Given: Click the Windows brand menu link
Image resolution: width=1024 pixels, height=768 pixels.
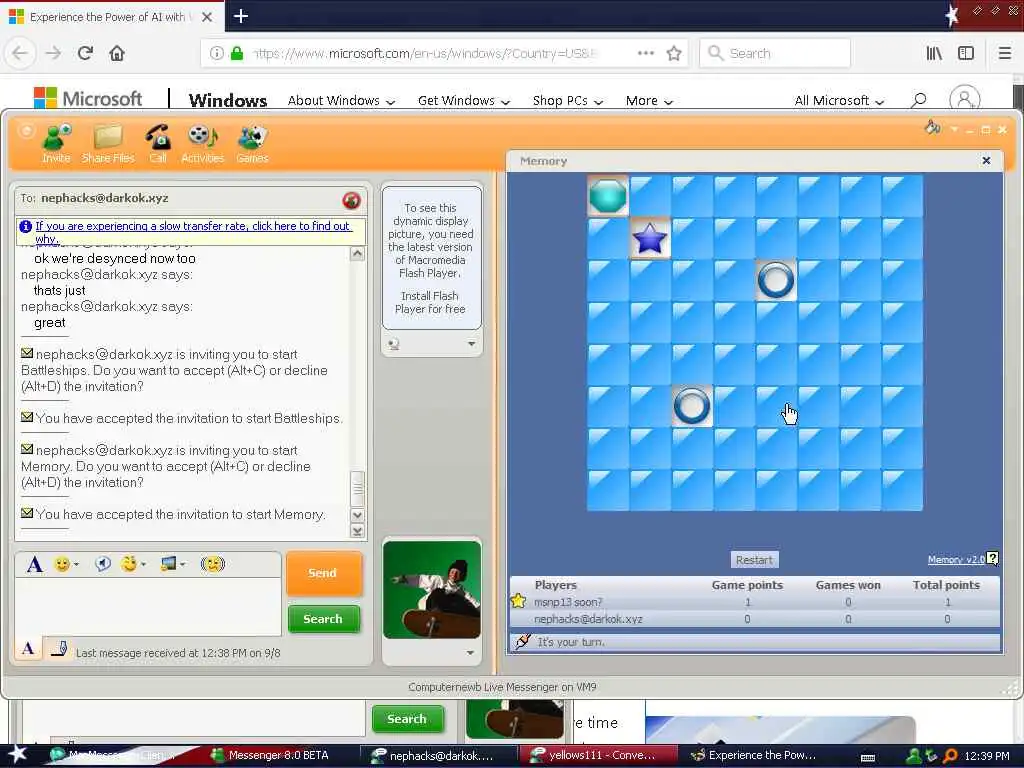Looking at the screenshot, I should (x=227, y=100).
